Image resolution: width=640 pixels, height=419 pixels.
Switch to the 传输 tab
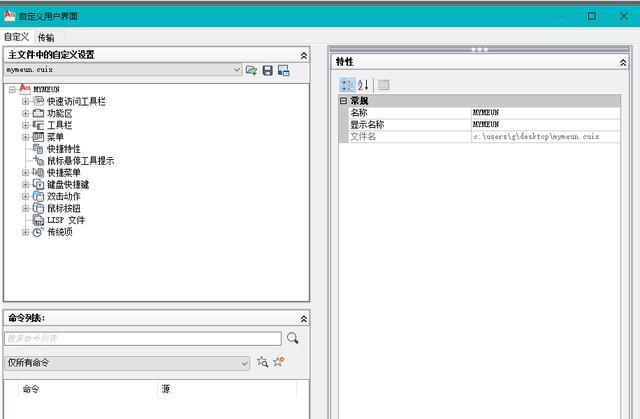46,38
